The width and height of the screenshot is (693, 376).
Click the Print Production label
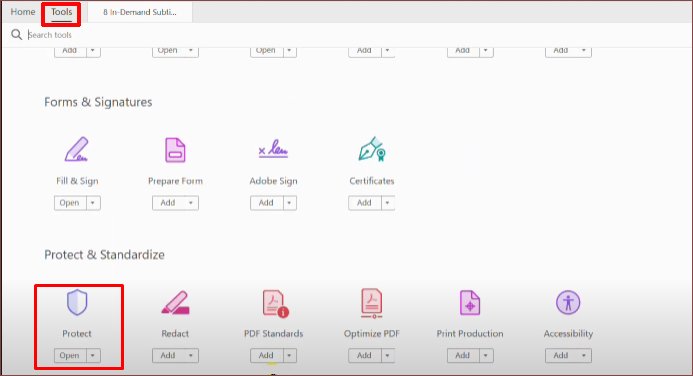[x=470, y=334]
